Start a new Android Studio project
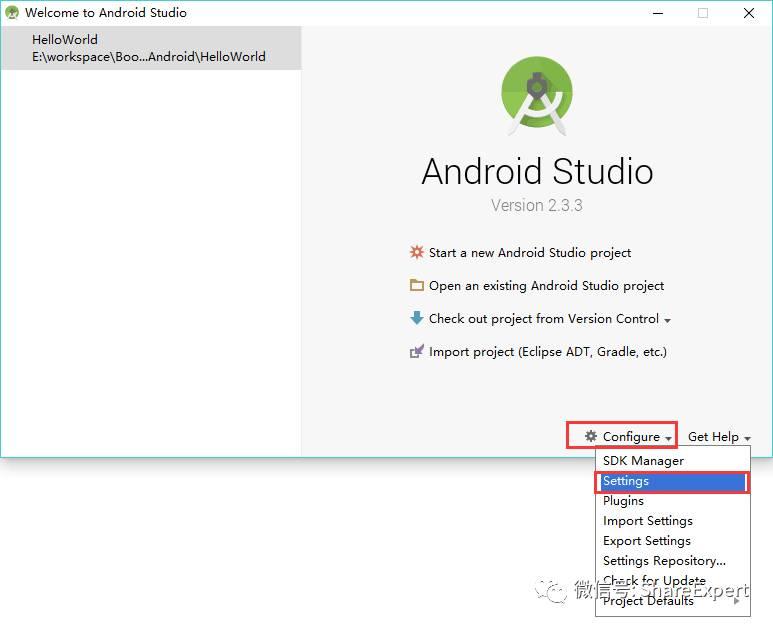Screen dimensions: 773x625 (529, 253)
